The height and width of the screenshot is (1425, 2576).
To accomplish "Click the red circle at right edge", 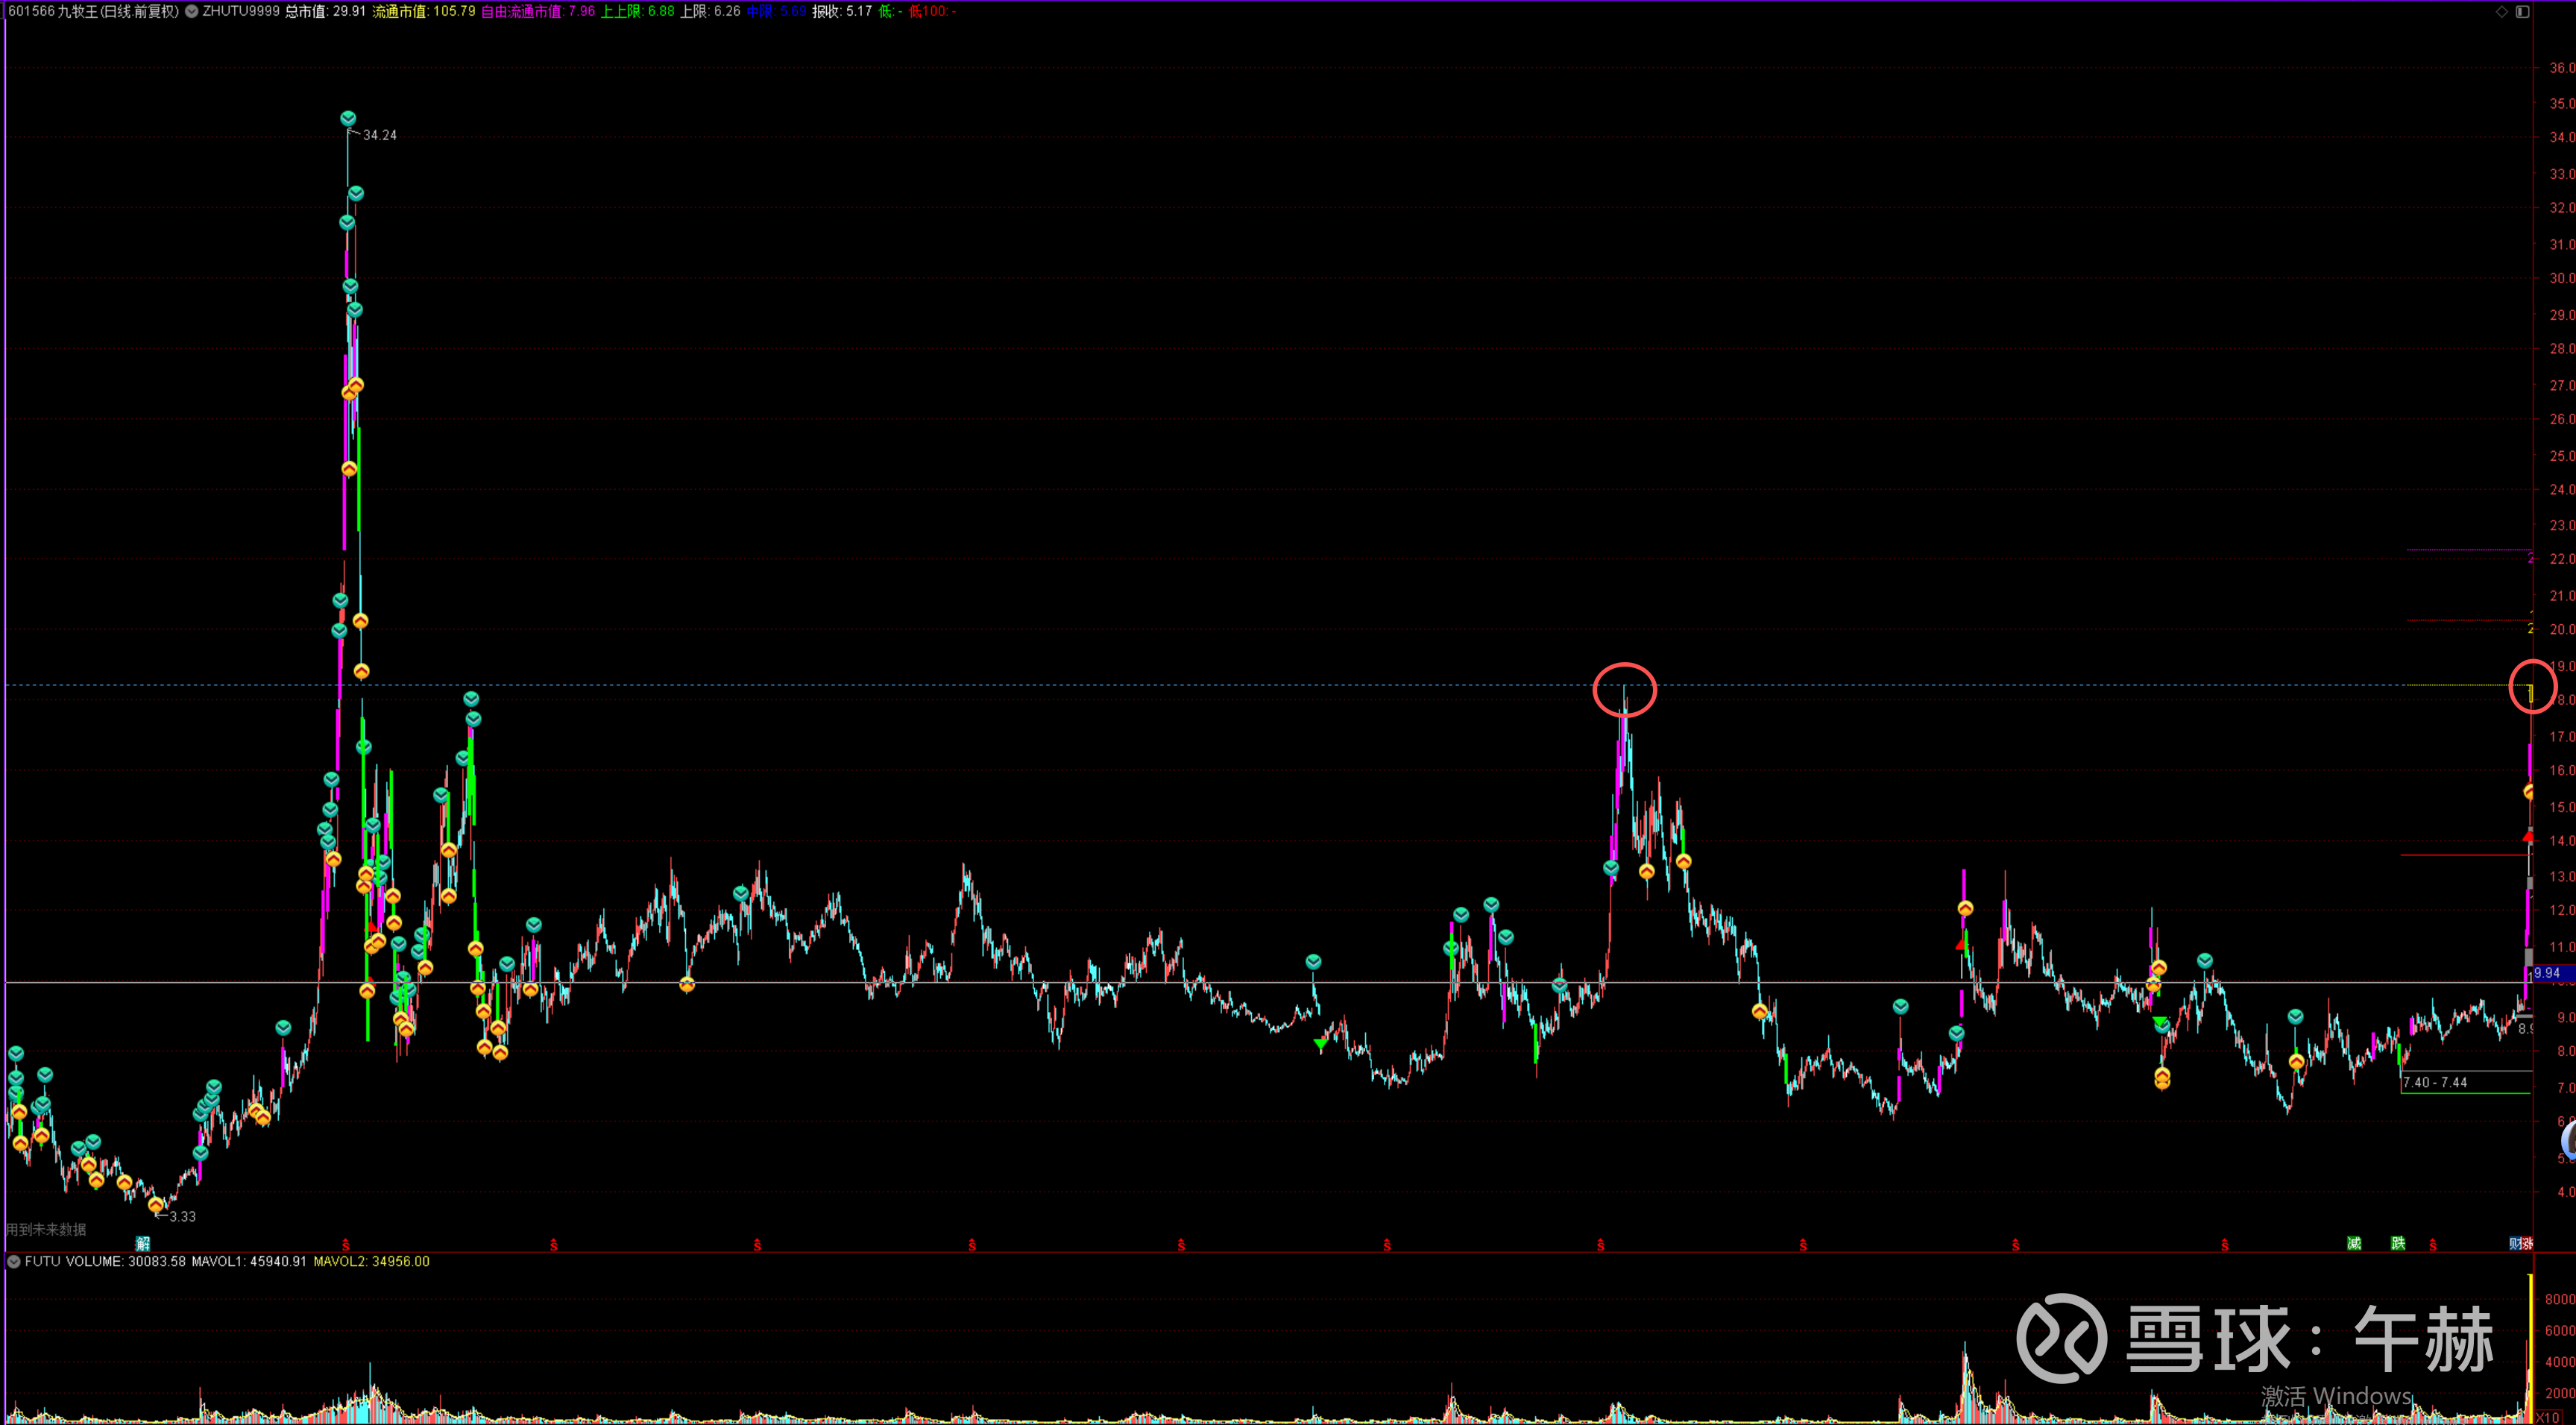I will click(x=2532, y=687).
